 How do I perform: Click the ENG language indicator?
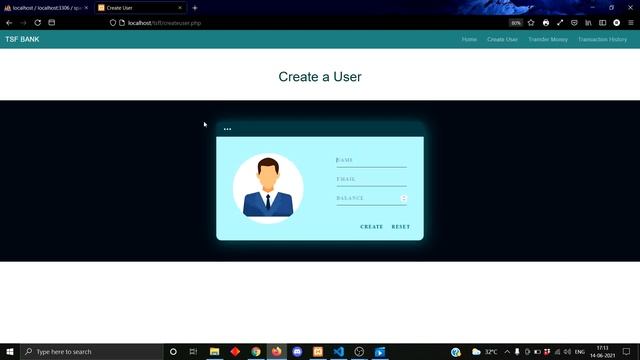(580, 352)
